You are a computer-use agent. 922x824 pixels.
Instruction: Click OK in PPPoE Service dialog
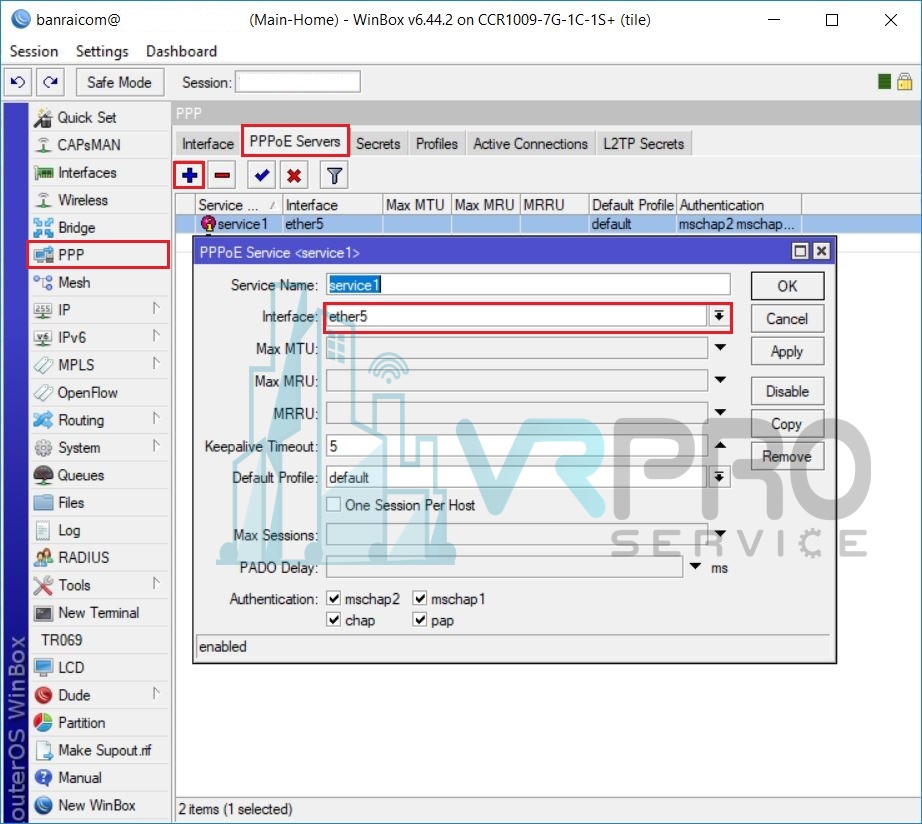787,286
